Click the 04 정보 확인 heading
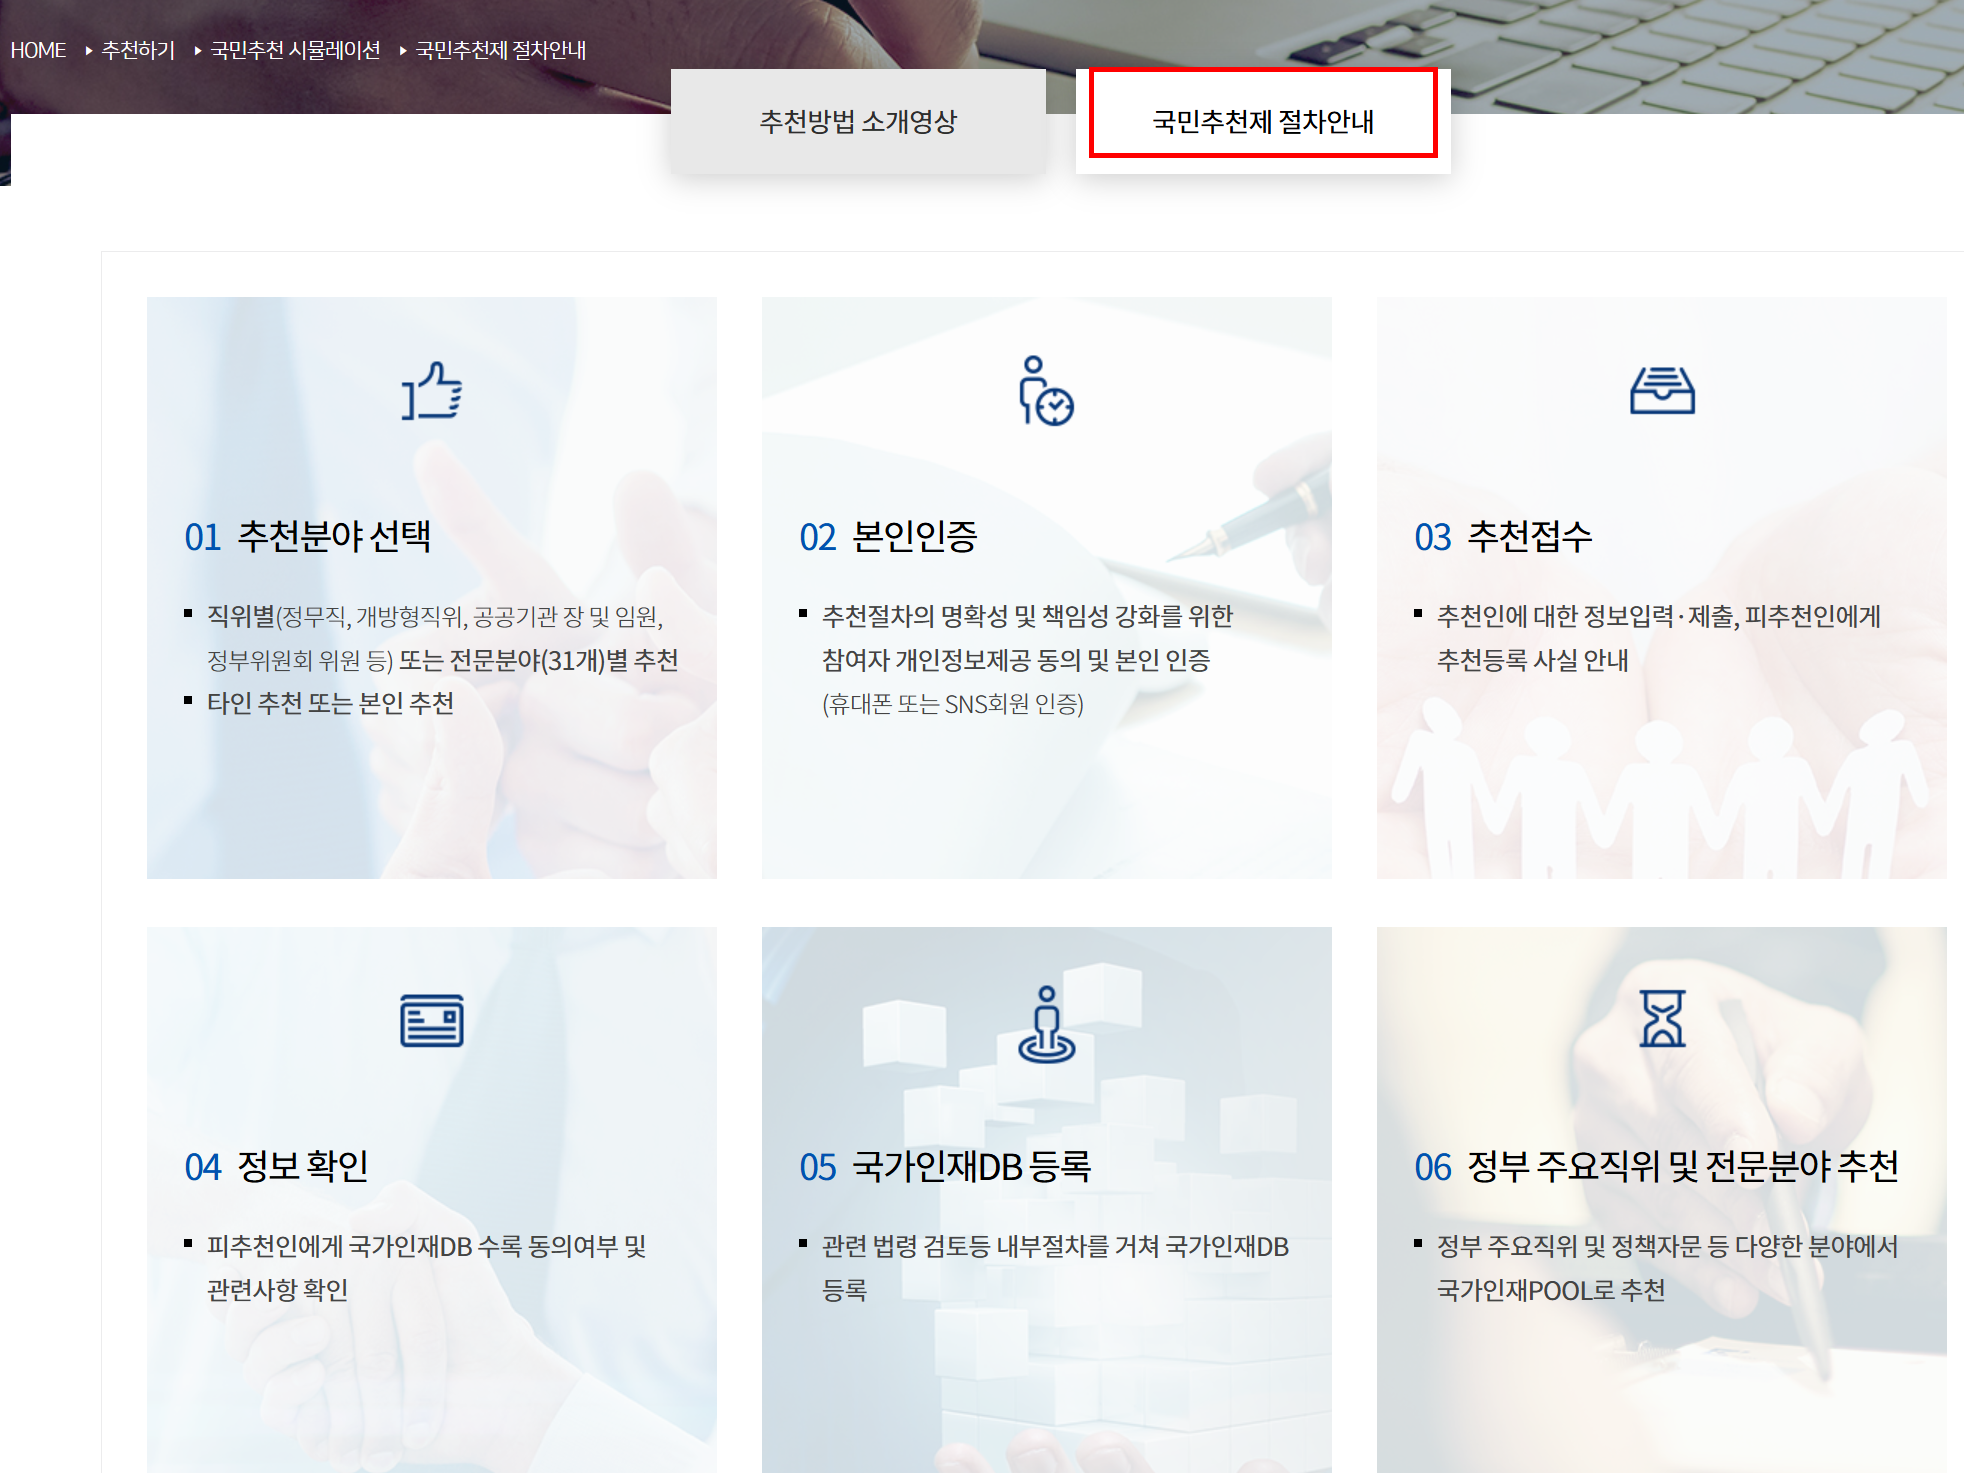Viewport: 1964px width, 1473px height. tap(277, 1167)
